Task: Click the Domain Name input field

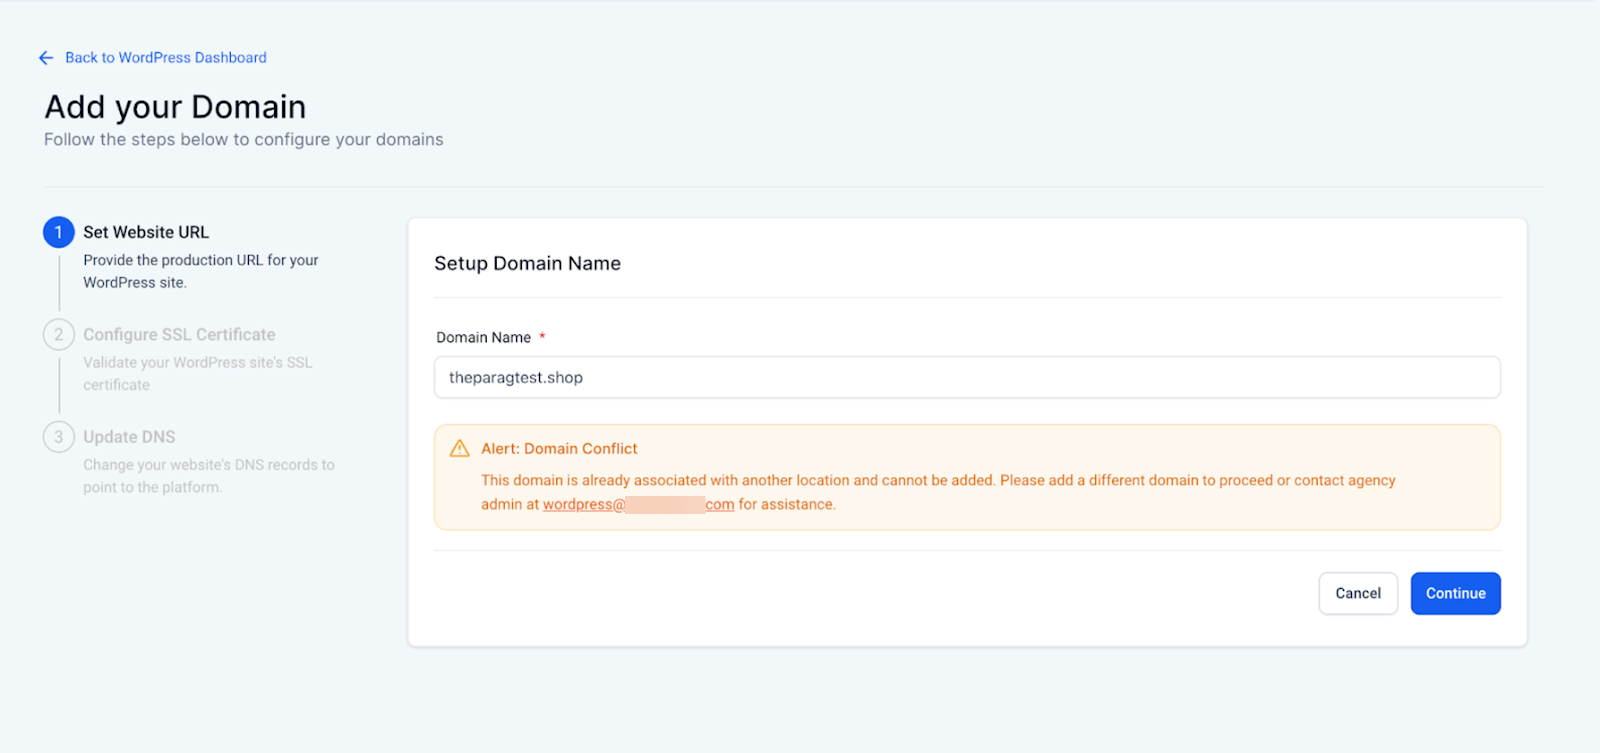Action: pyautogui.click(x=966, y=378)
